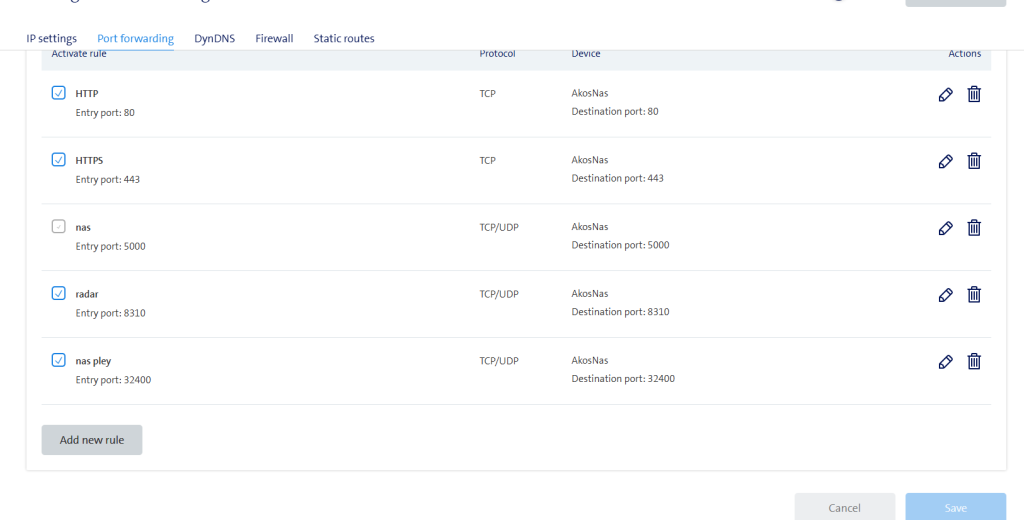Remove the nas pley rule
Viewport: 1024px width, 520px height.
coord(974,362)
